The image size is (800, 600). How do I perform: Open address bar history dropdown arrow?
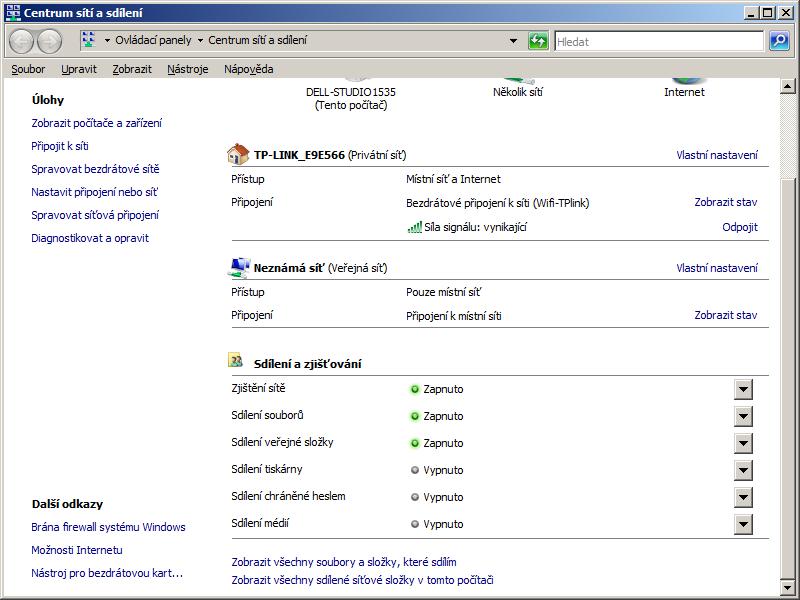click(x=514, y=41)
